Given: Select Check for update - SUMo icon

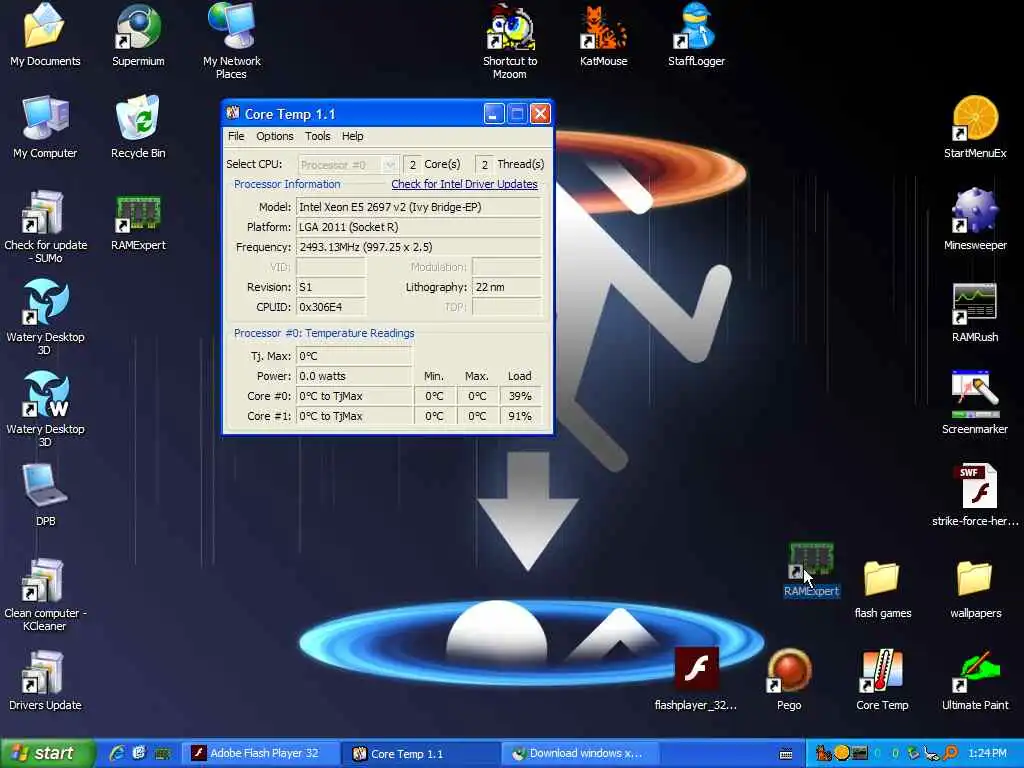Looking at the screenshot, I should click(x=45, y=226).
